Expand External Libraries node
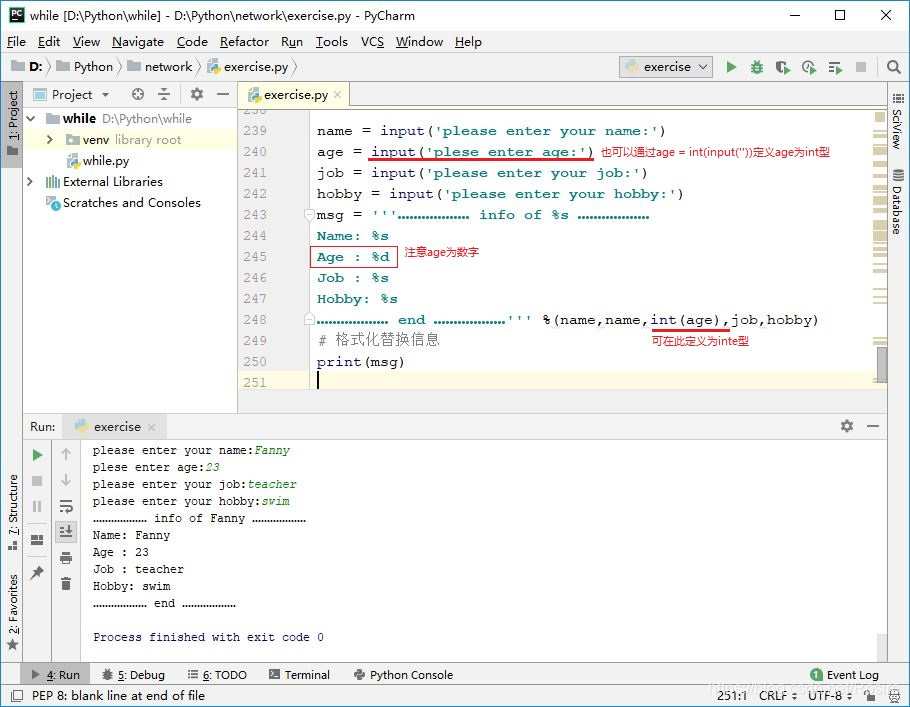The image size is (910, 707). (x=30, y=182)
